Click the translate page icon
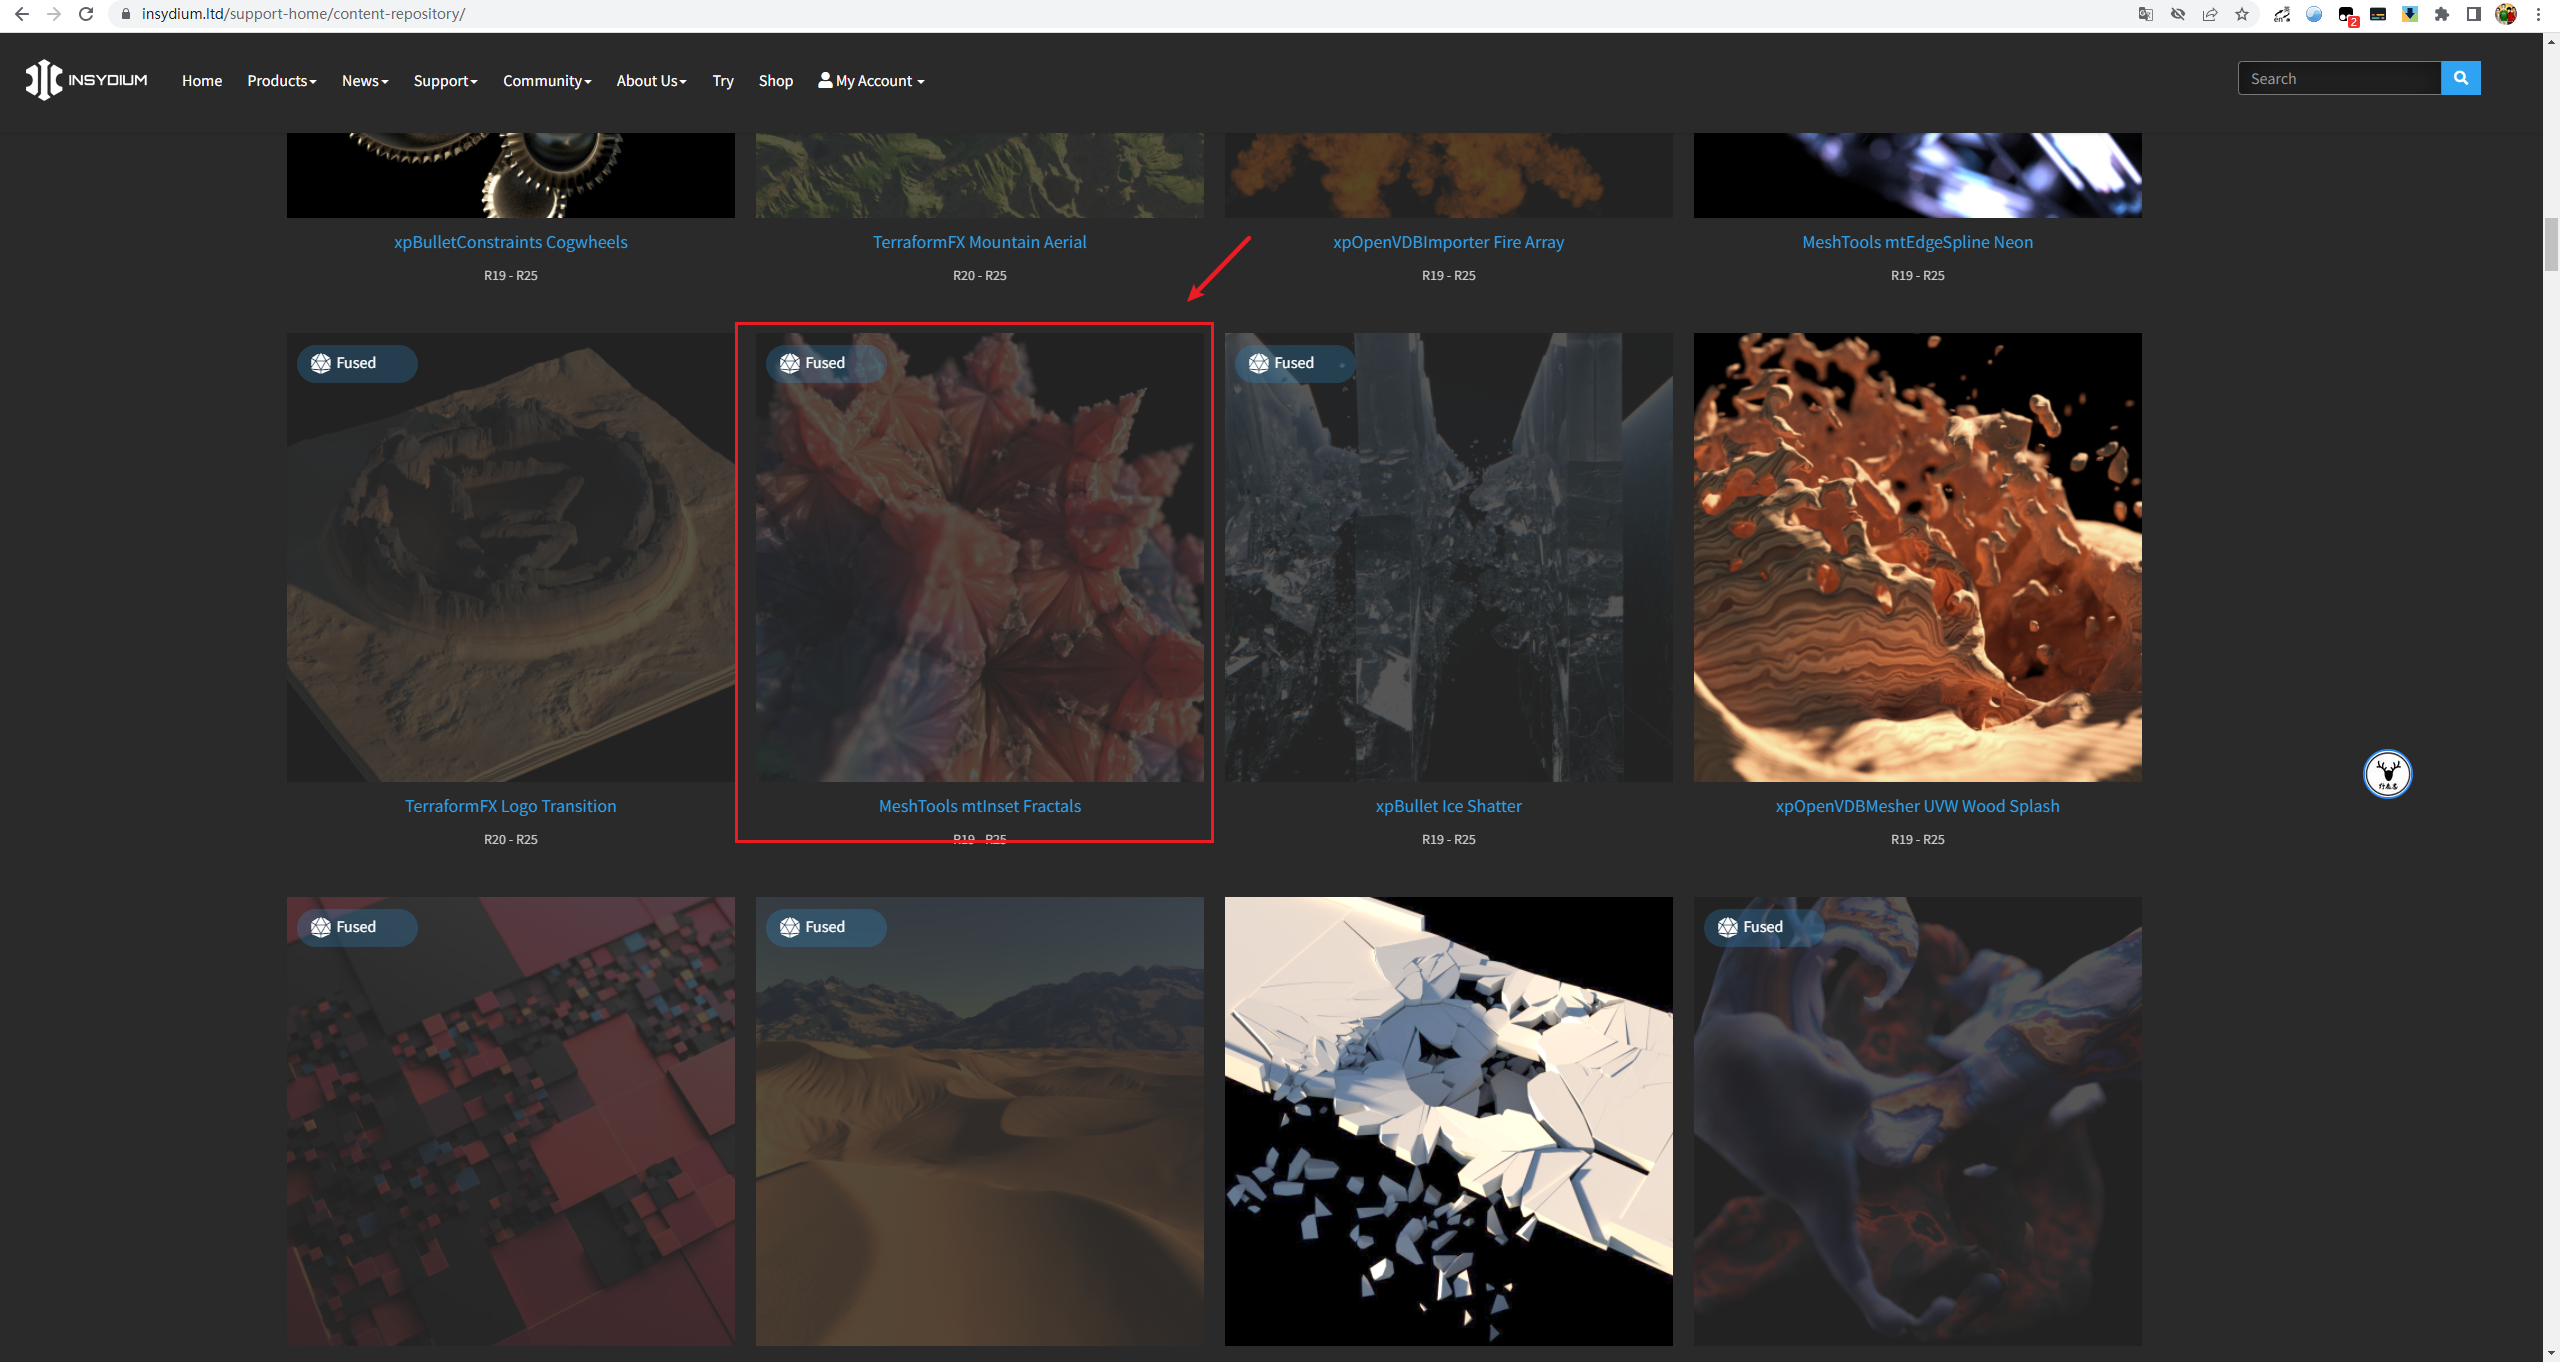 pos(2146,14)
